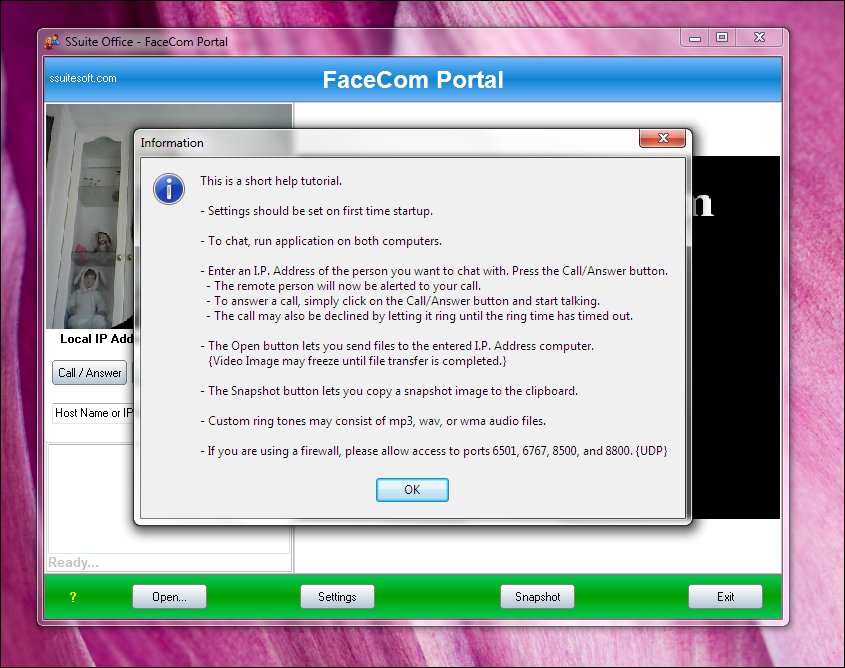
Task: Focus the Host Name or IP input field
Action: pos(93,413)
